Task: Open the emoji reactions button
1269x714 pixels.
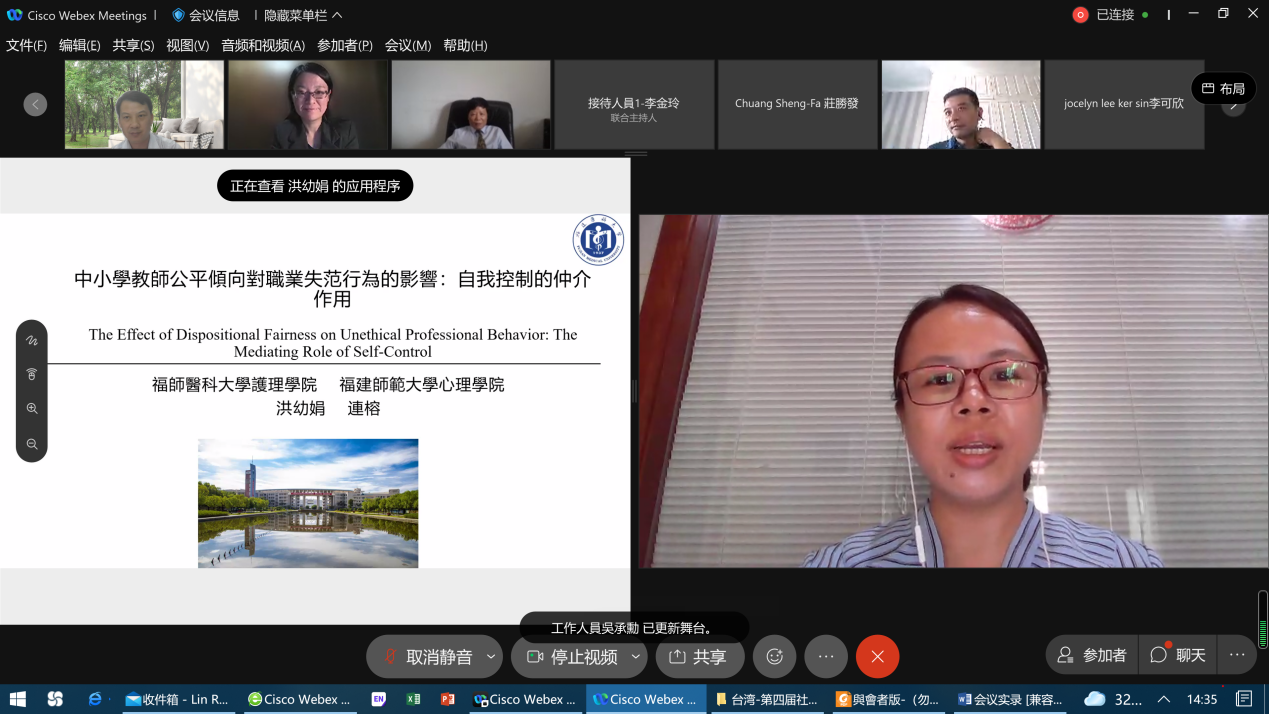Action: [x=774, y=657]
